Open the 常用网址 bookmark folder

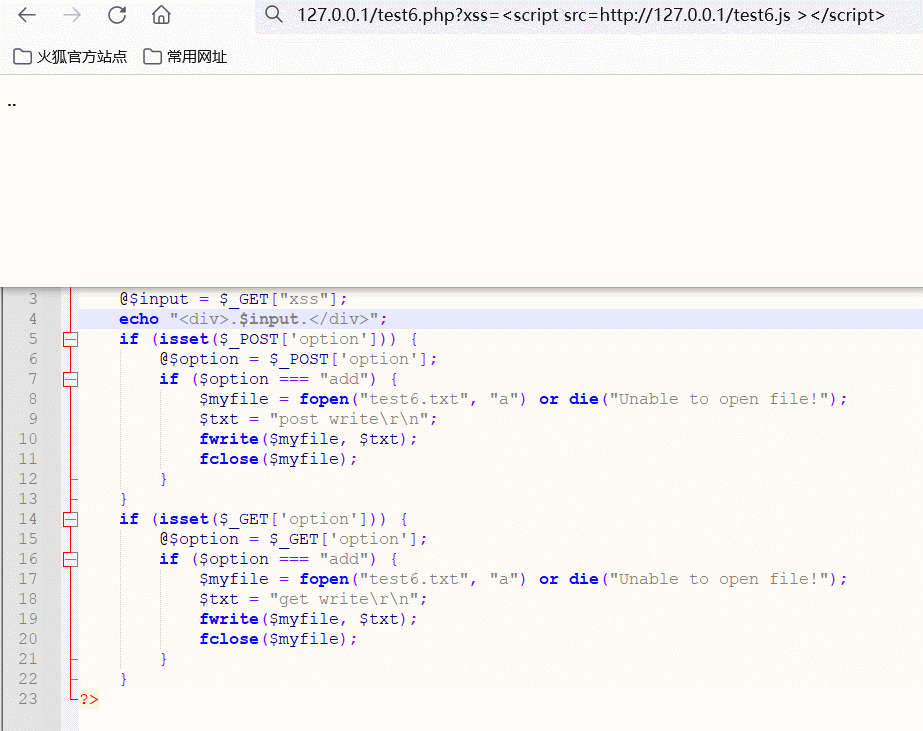pyautogui.click(x=185, y=57)
